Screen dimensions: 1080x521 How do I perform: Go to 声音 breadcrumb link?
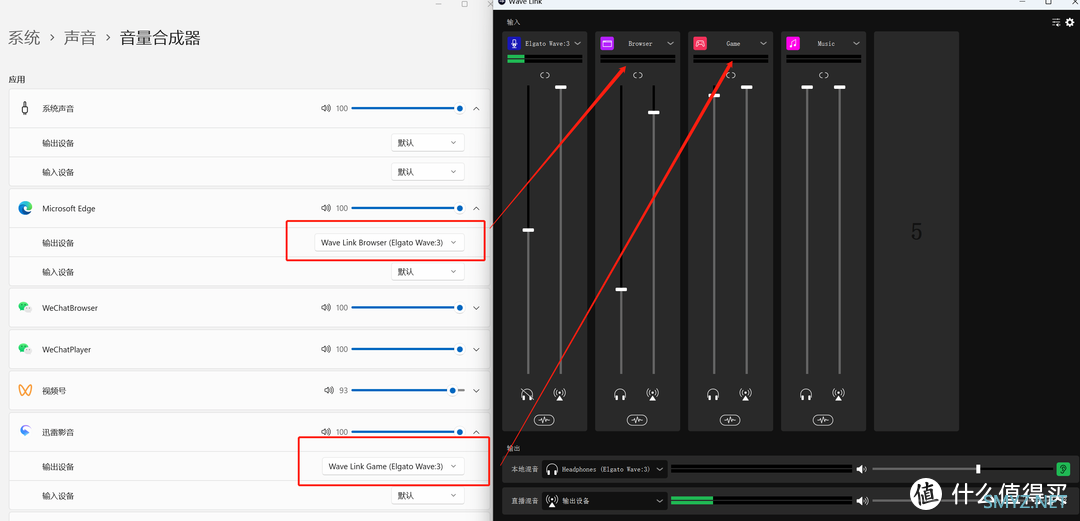pos(80,38)
